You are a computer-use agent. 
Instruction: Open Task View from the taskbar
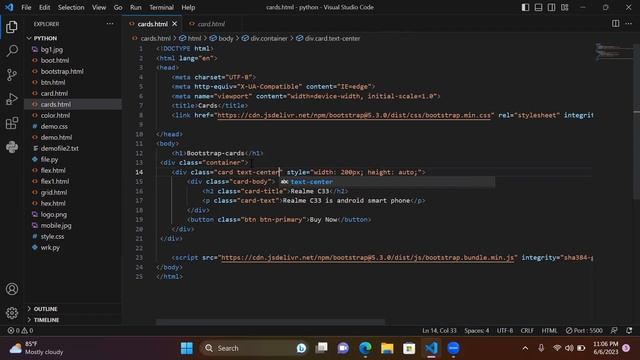pyautogui.click(x=322, y=348)
